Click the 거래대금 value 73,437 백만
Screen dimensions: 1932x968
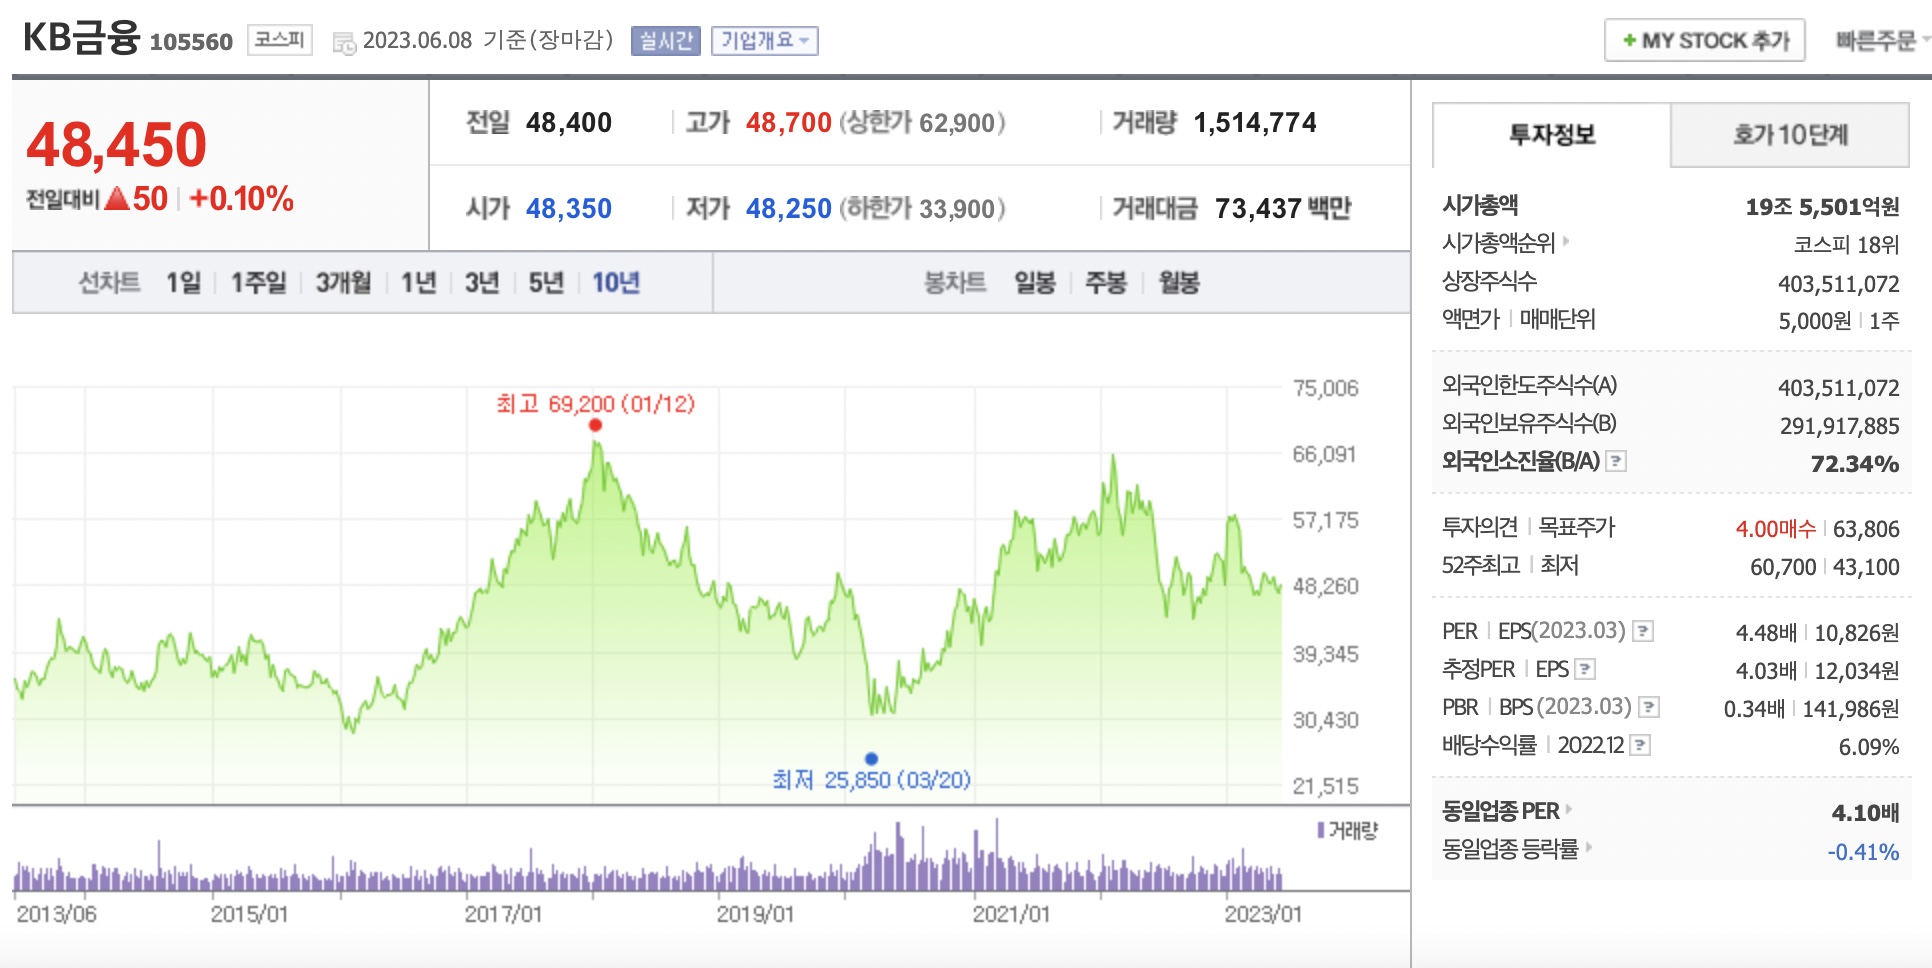(x=1283, y=209)
